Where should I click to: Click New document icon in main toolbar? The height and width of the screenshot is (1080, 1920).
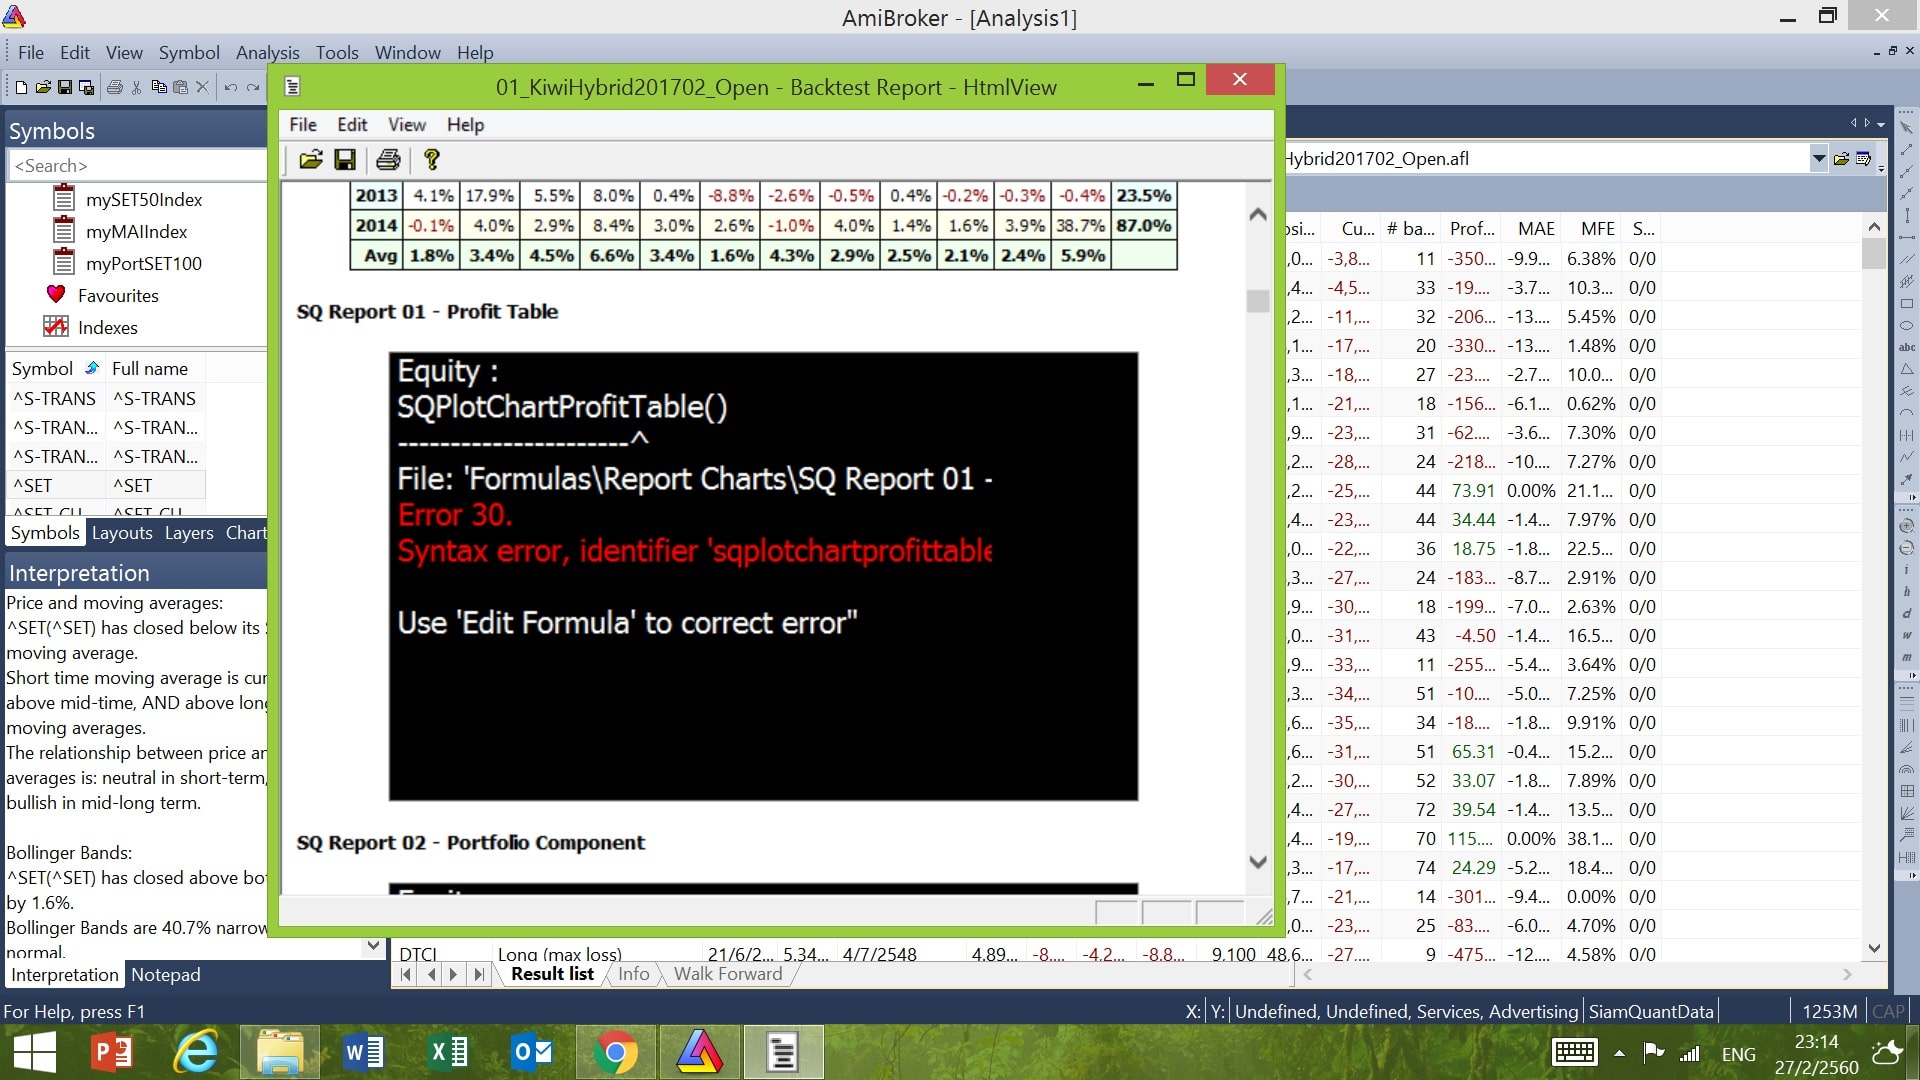(x=21, y=87)
